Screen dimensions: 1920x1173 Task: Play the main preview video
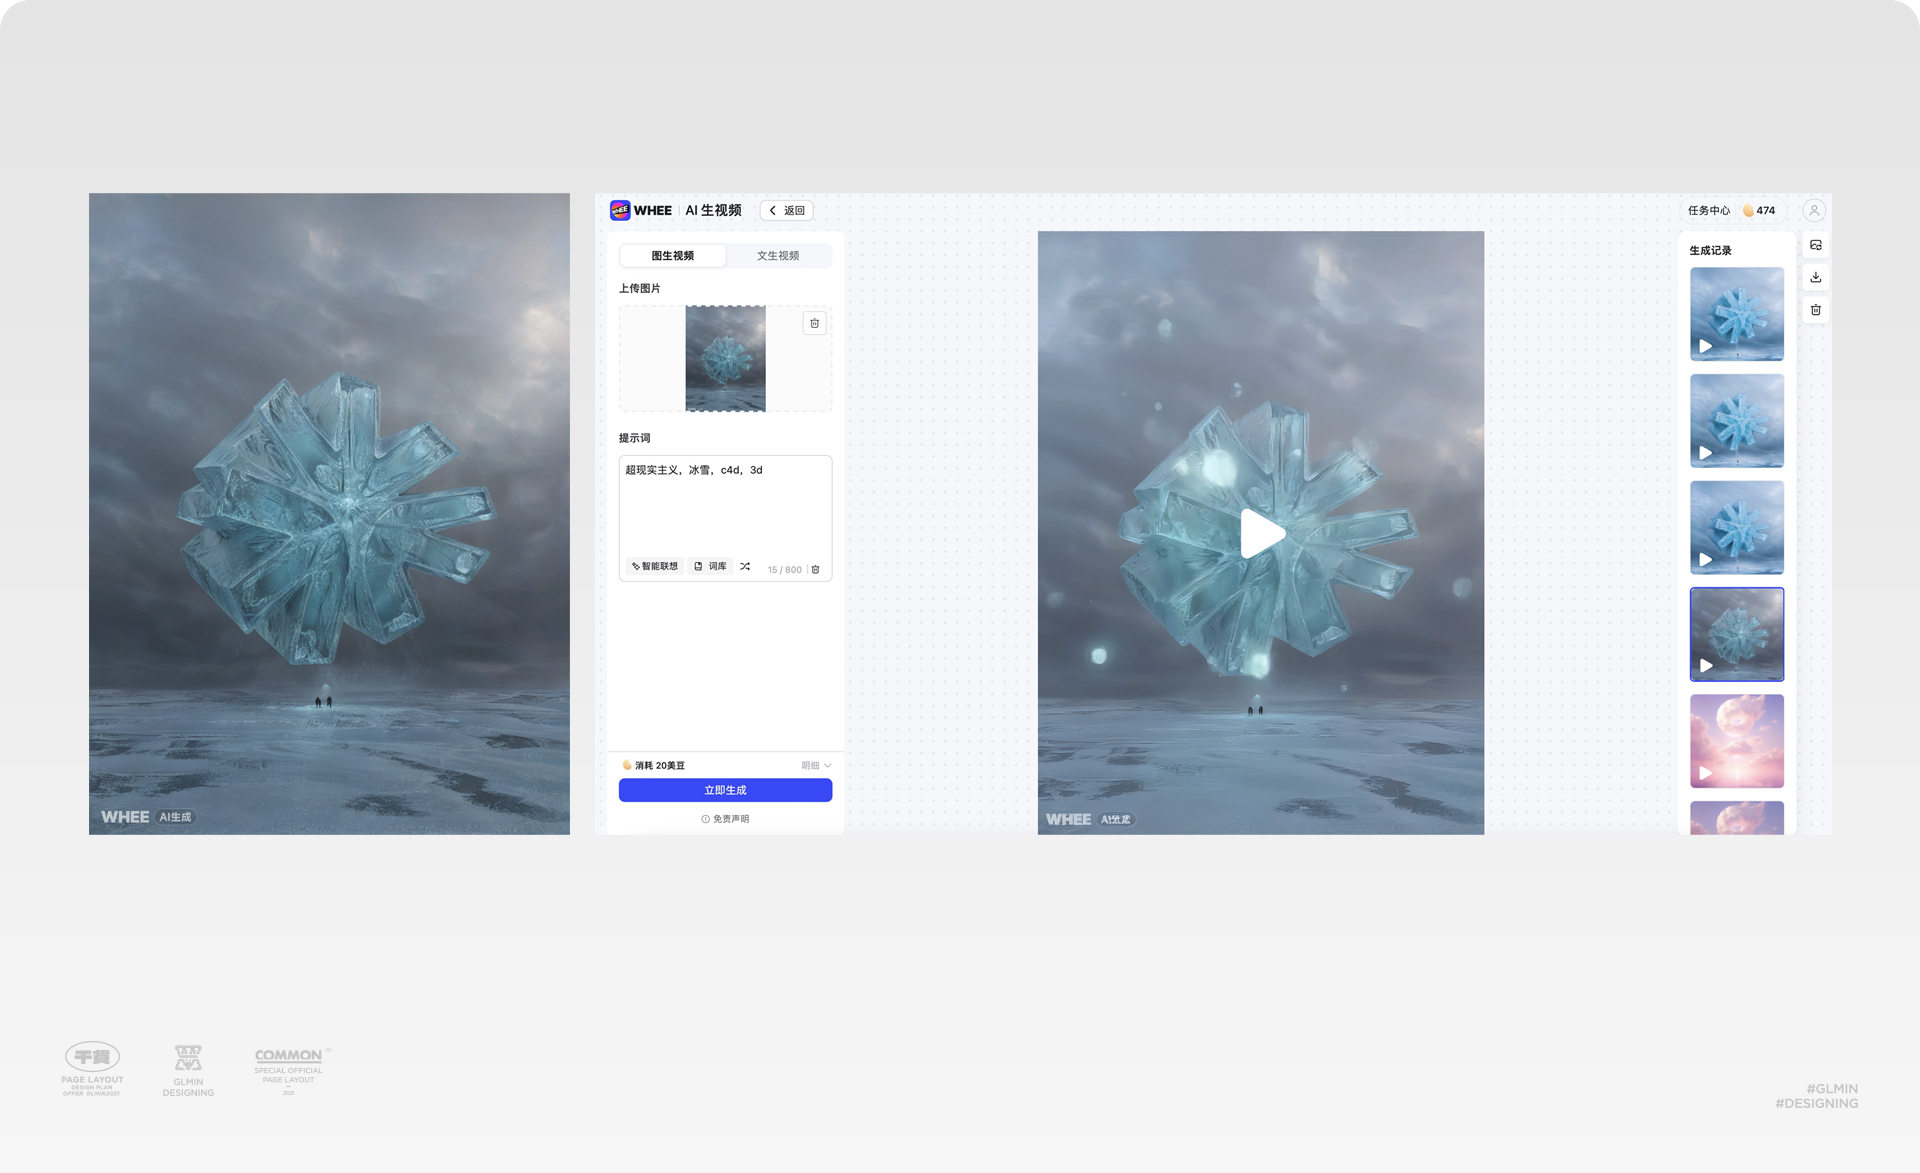pyautogui.click(x=1260, y=533)
